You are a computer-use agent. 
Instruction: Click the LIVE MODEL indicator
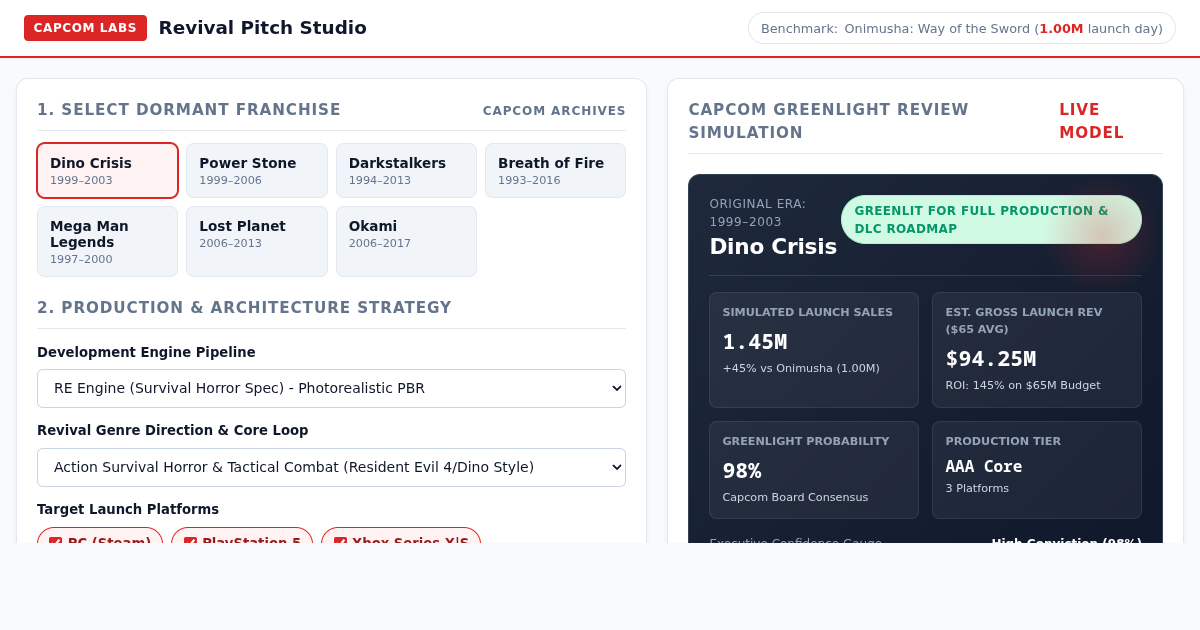pos(1091,121)
